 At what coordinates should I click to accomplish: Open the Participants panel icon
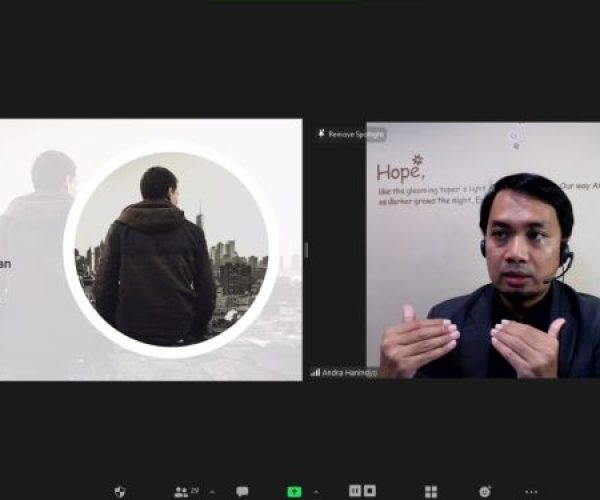180,491
